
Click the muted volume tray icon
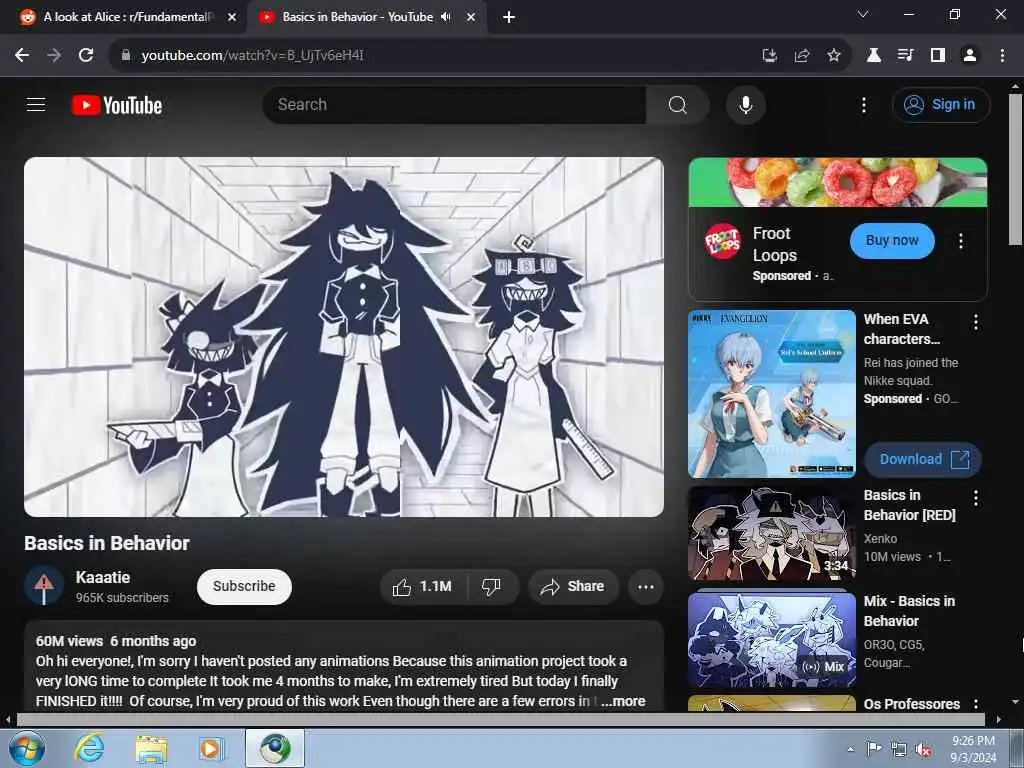923,749
